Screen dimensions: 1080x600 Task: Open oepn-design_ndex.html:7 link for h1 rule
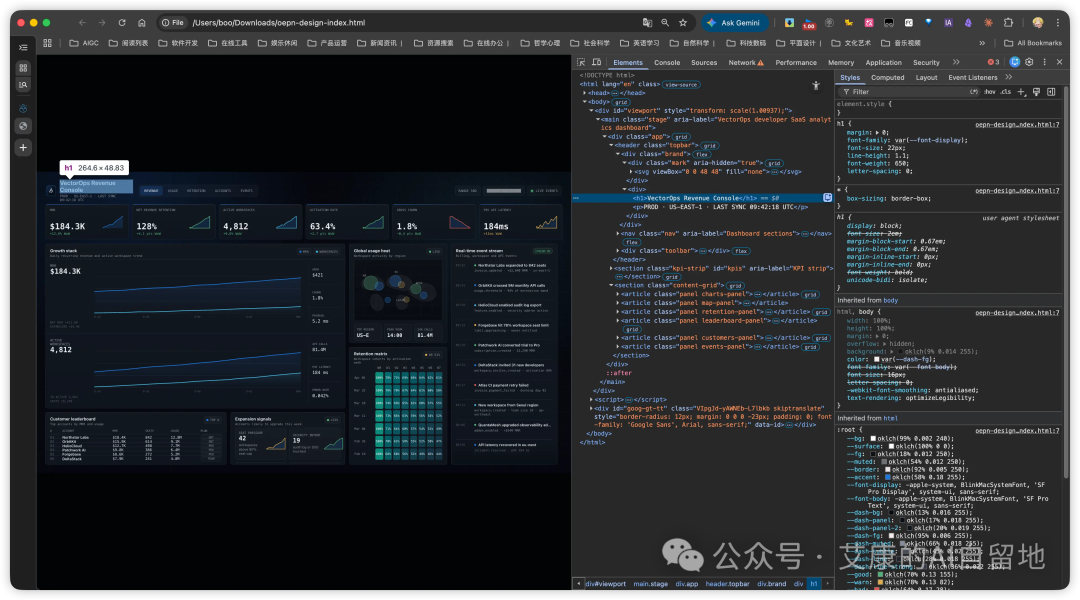tap(1017, 125)
